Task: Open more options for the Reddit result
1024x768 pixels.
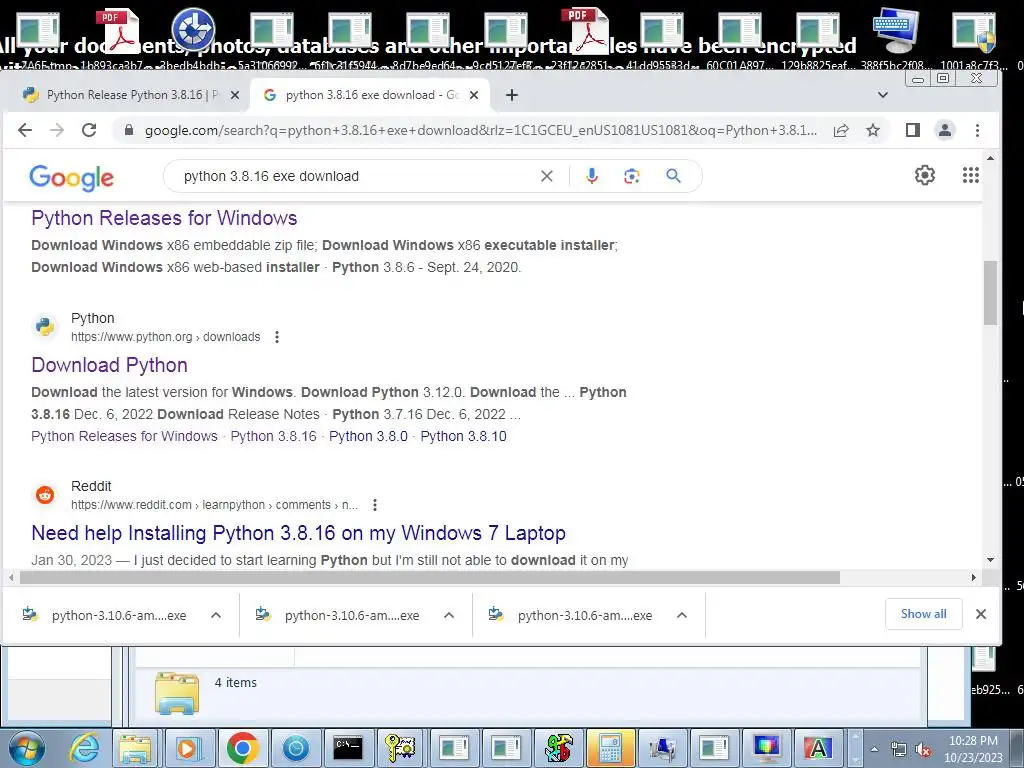Action: tap(374, 505)
